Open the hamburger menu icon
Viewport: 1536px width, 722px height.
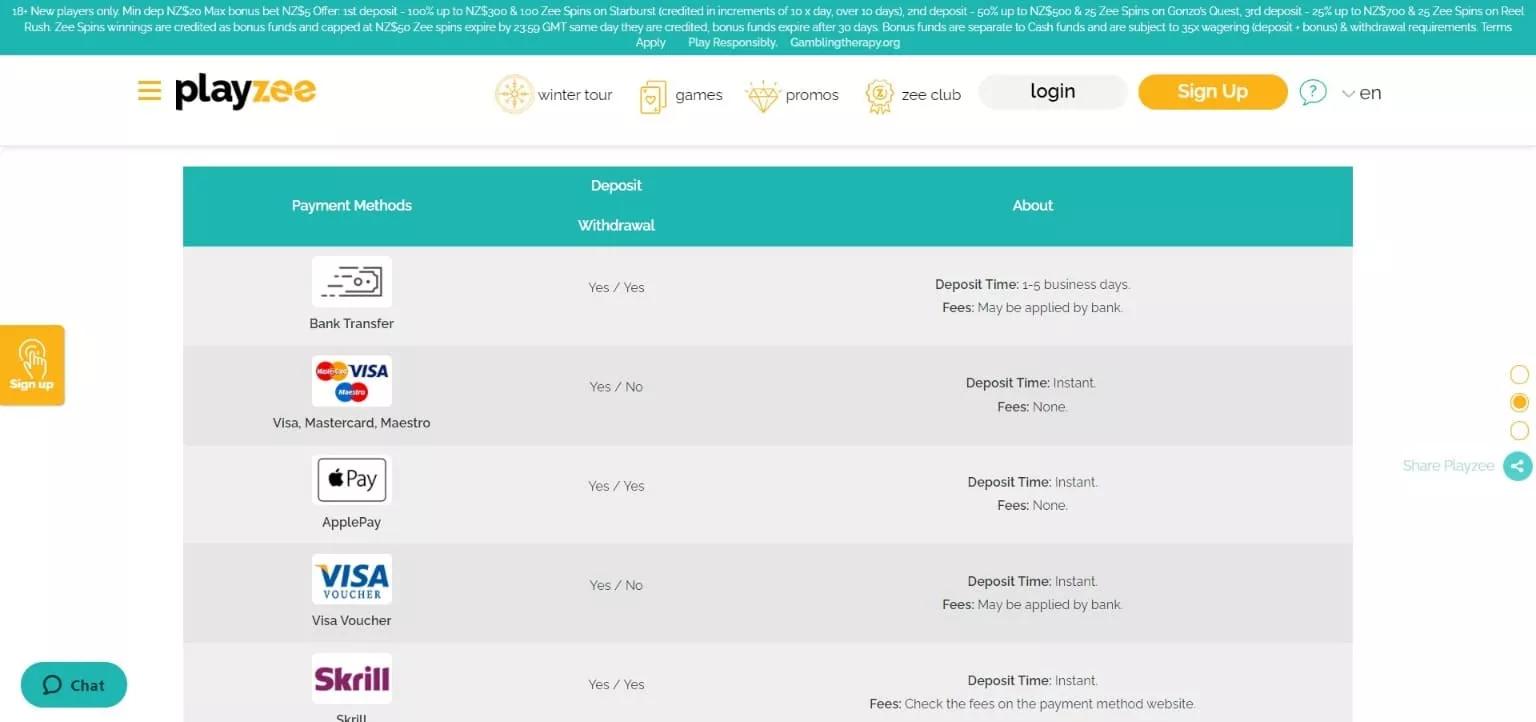click(149, 92)
